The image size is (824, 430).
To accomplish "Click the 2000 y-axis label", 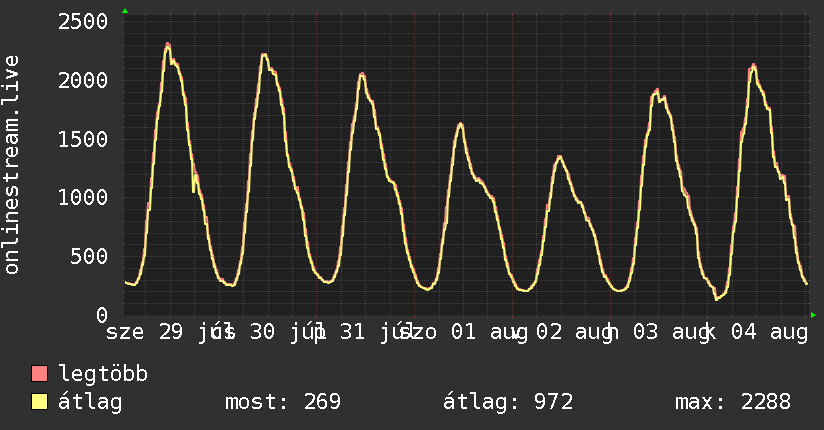I will tap(83, 81).
